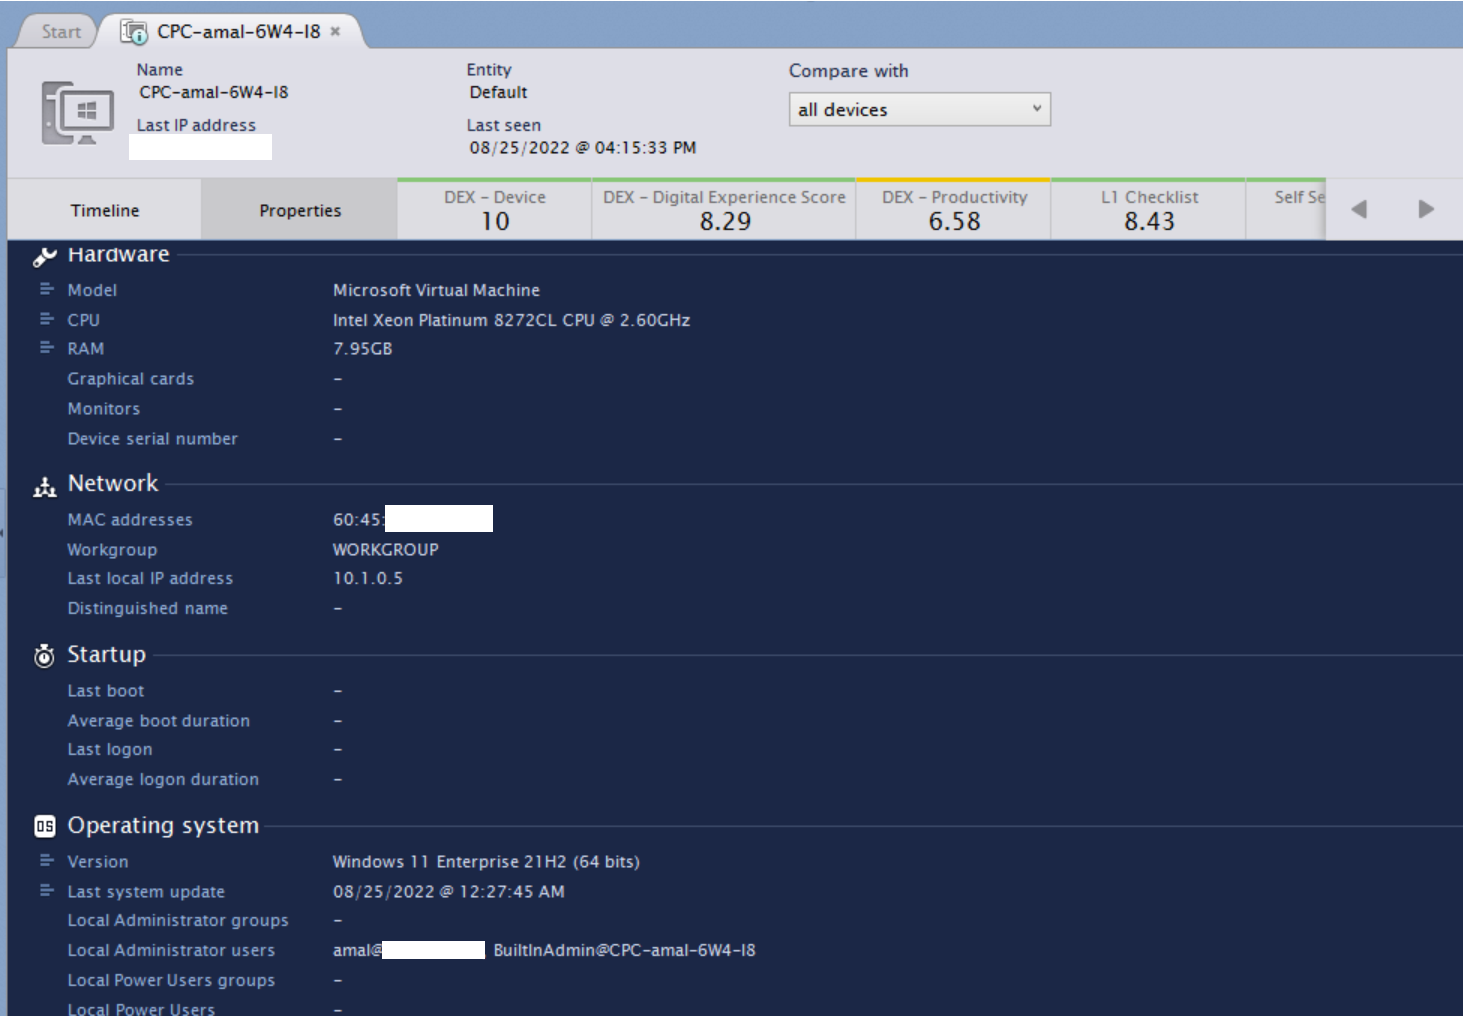Click the list icon beside RAM

tap(46, 348)
